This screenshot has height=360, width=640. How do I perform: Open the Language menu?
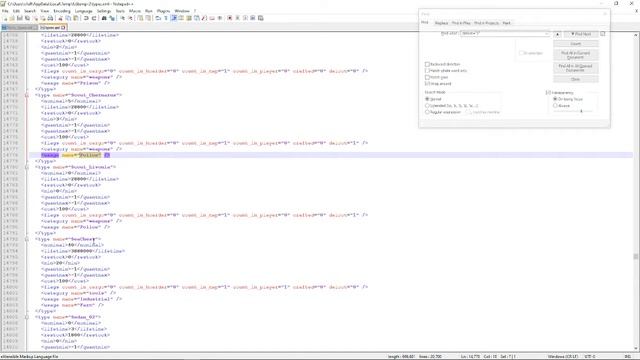point(84,11)
